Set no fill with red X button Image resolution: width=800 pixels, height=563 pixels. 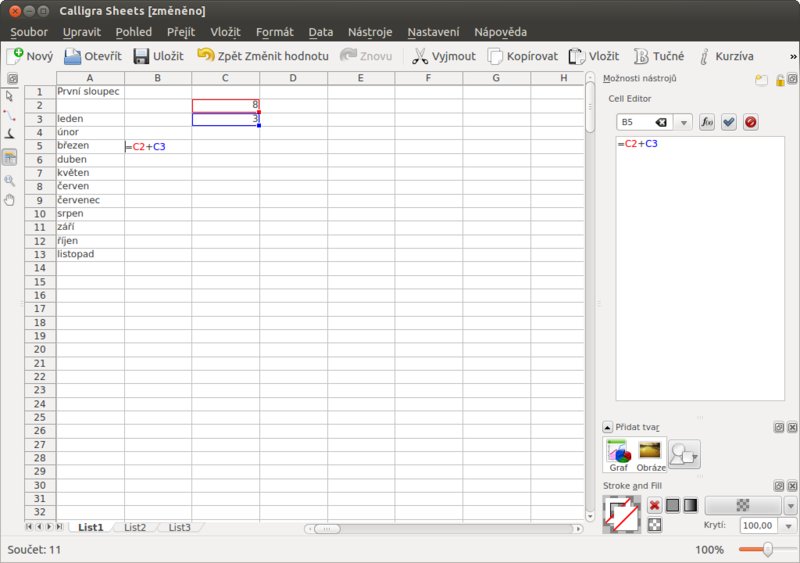point(654,505)
